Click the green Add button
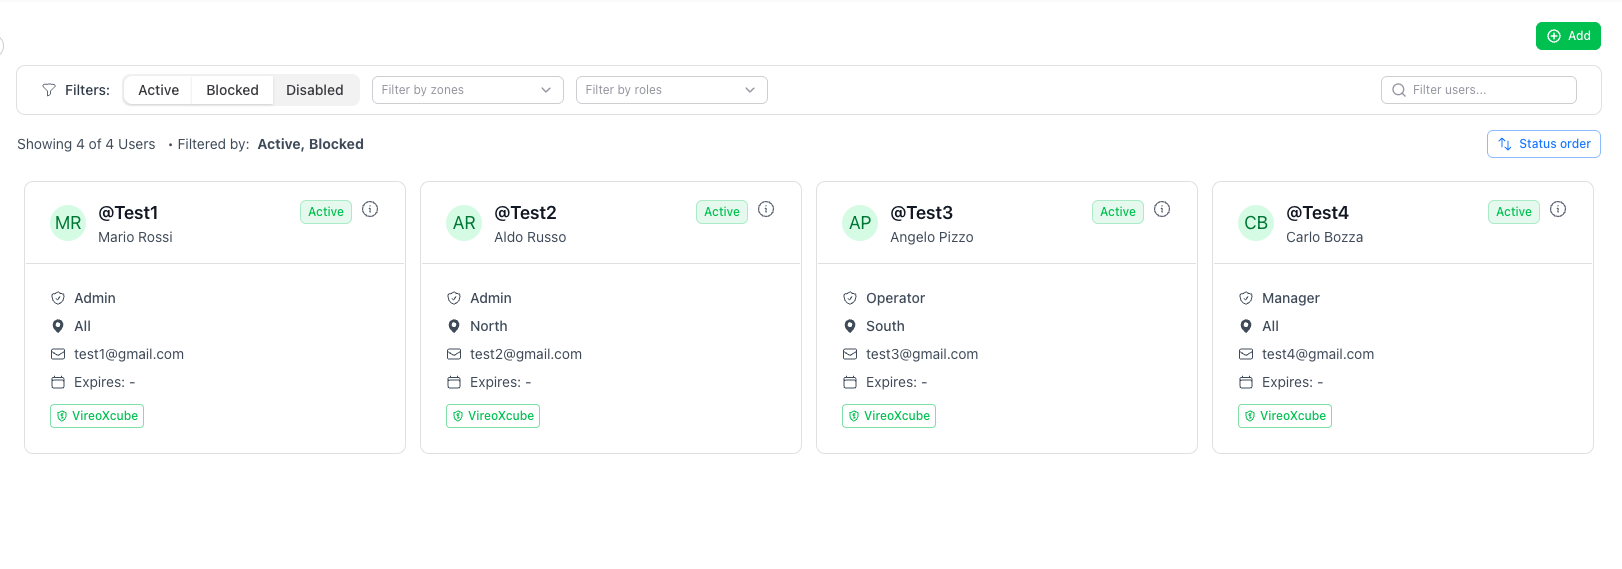The image size is (1622, 569). (1568, 36)
